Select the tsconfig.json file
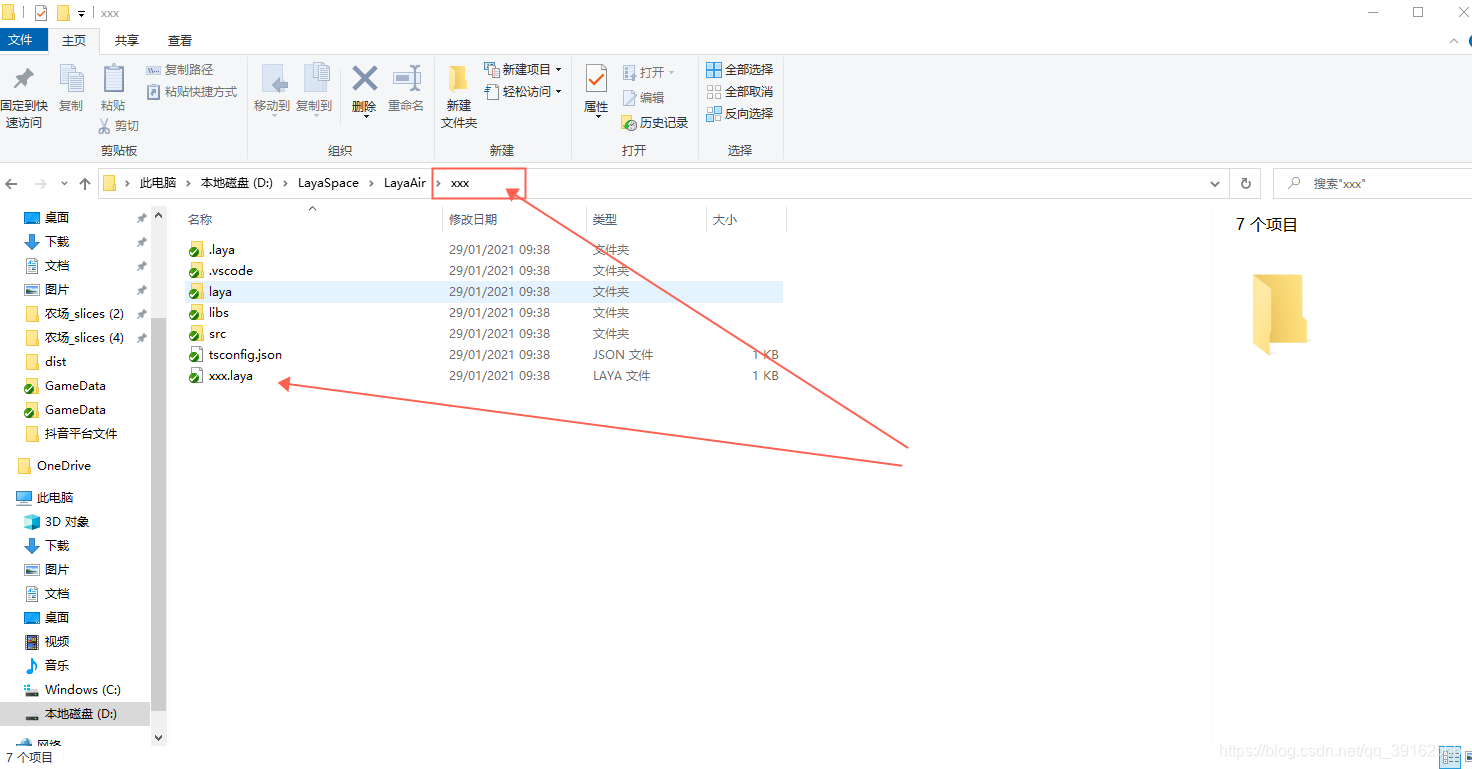The width and height of the screenshot is (1472, 769). pos(245,355)
